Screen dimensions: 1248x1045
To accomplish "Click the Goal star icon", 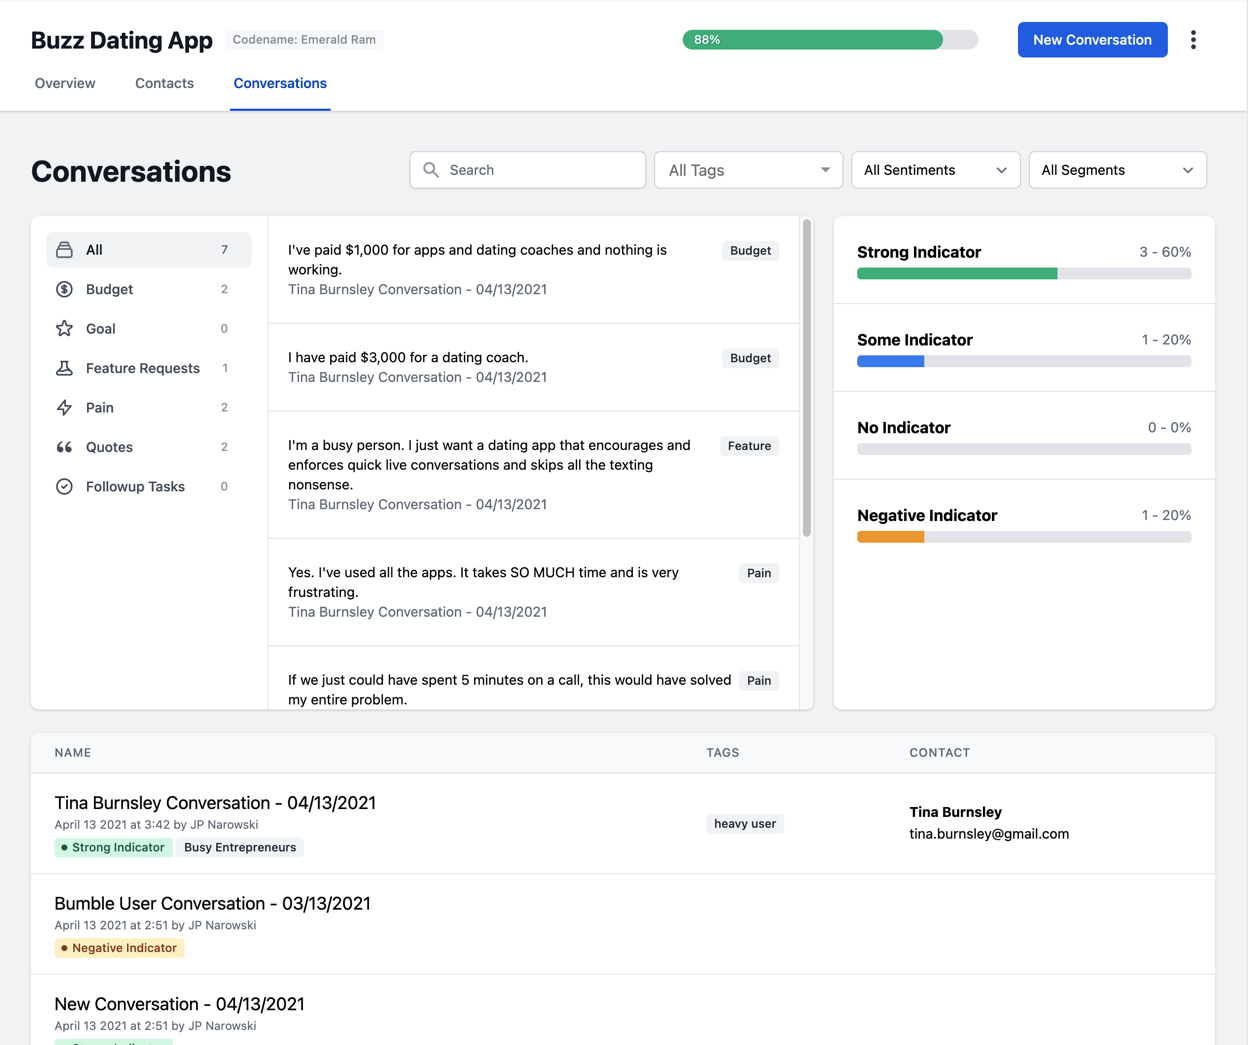I will (64, 328).
